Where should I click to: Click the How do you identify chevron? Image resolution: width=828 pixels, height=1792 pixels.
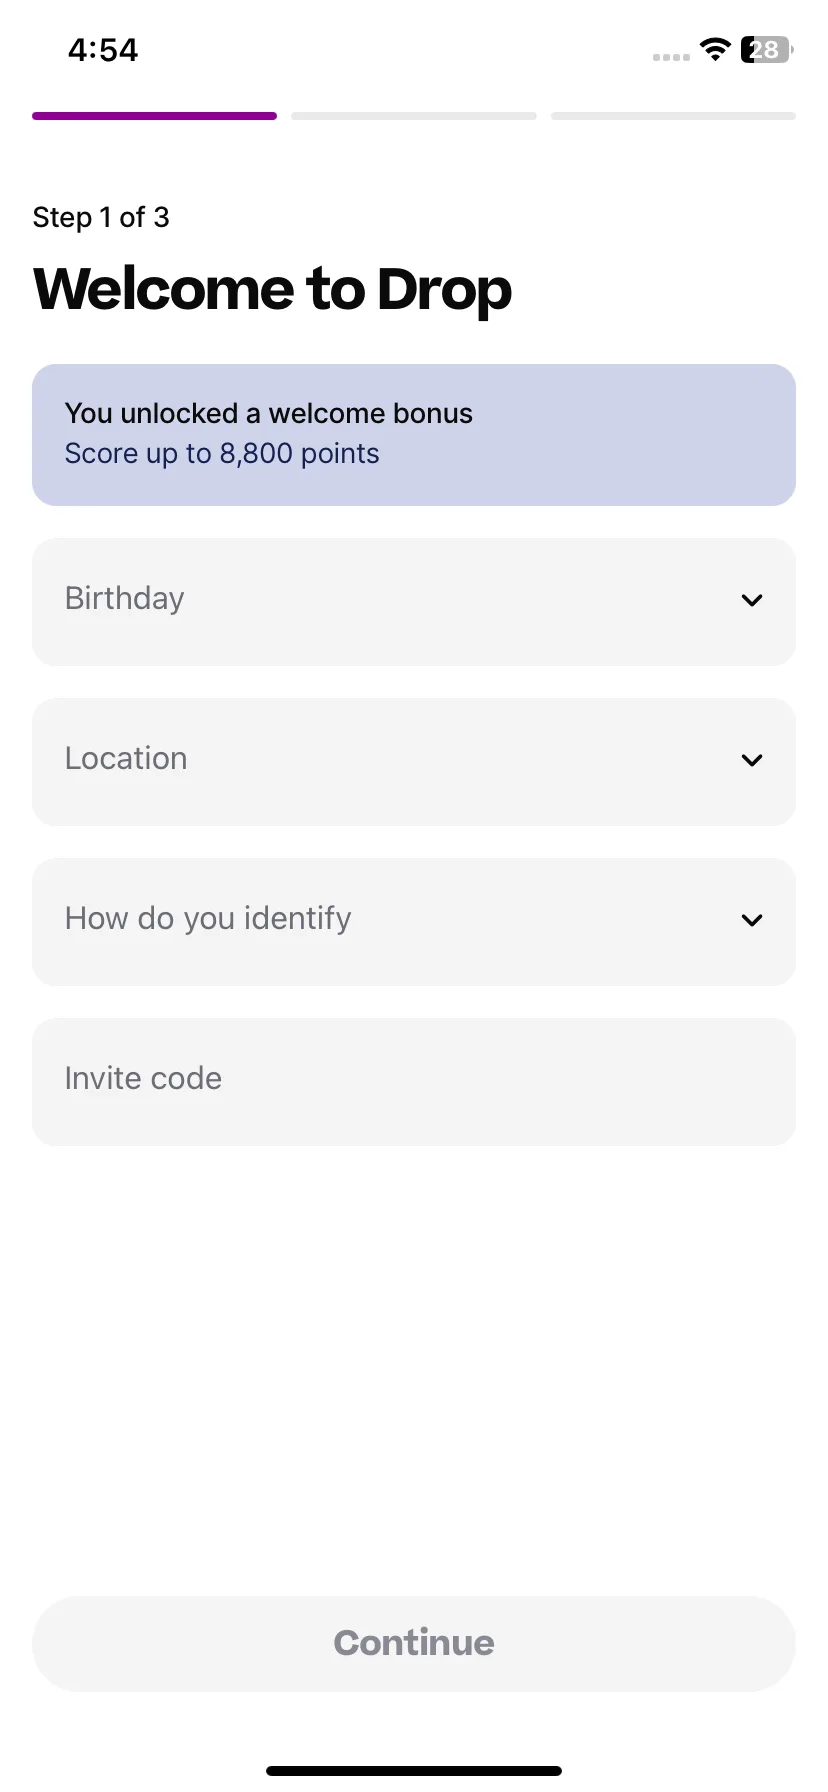click(752, 920)
